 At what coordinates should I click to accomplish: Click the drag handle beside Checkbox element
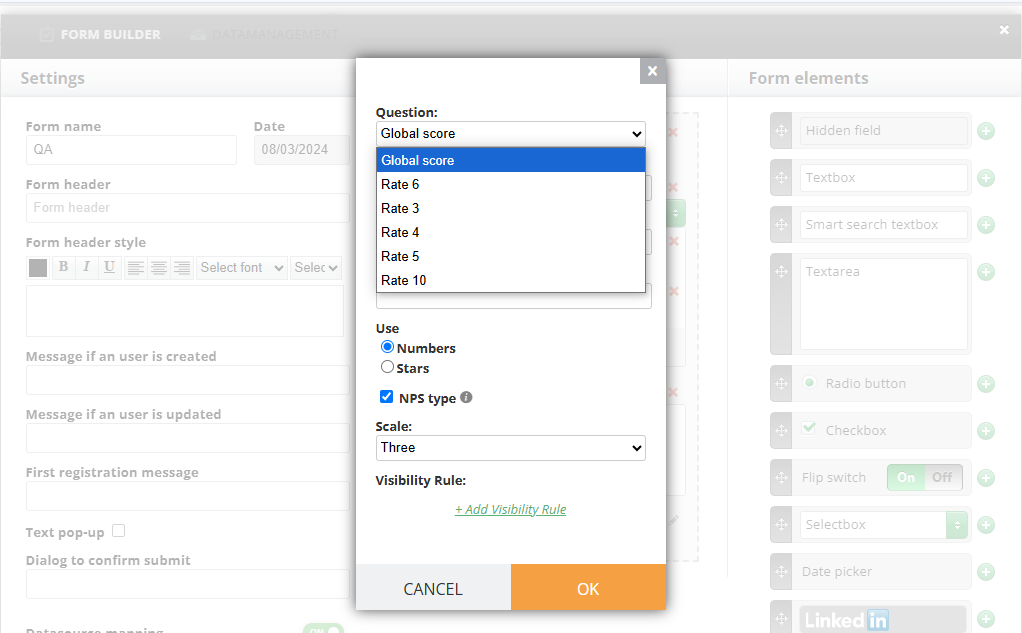781,430
